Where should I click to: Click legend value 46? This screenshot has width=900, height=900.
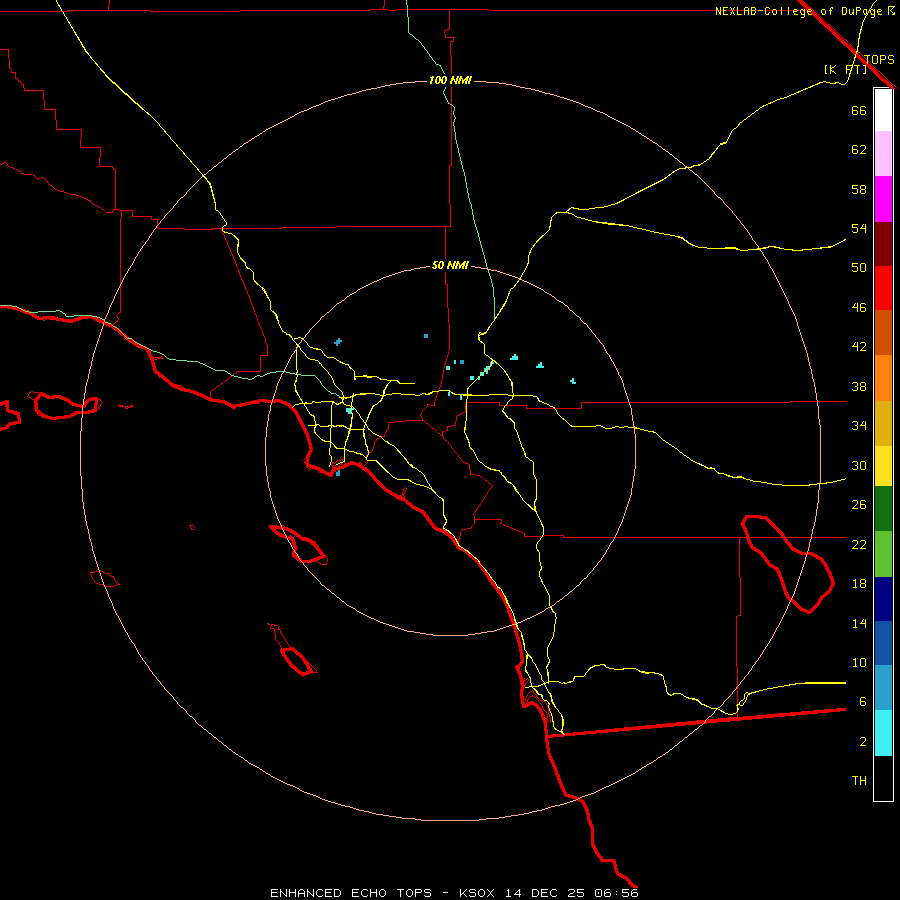click(x=859, y=308)
